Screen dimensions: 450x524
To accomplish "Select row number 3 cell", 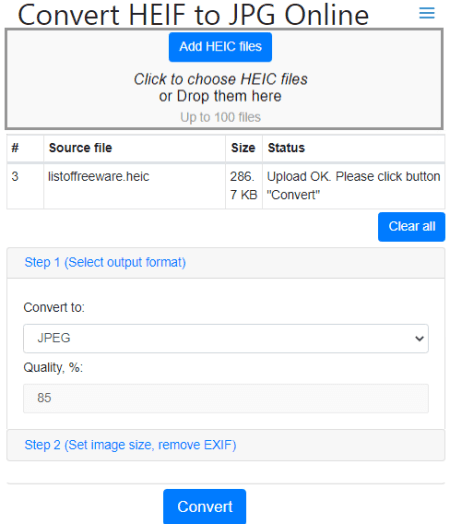I will click(x=25, y=186).
